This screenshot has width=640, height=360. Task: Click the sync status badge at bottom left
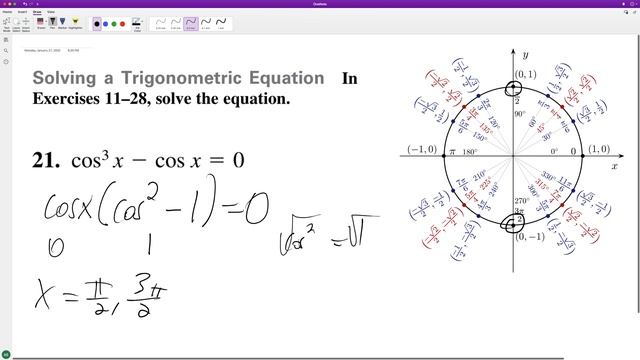click(x=6, y=355)
